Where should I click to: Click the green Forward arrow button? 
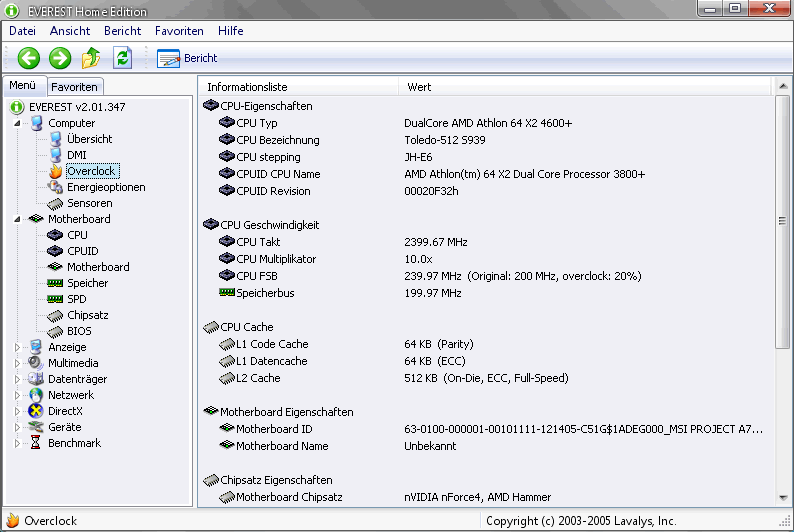(60, 58)
